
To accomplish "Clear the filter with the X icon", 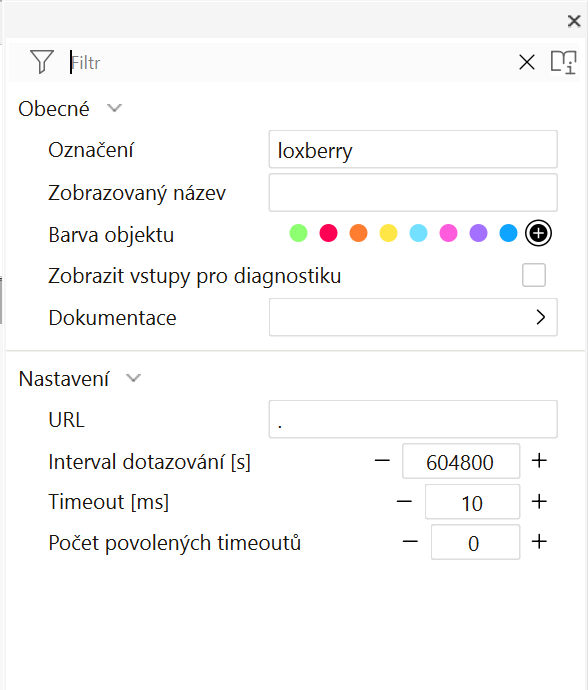I will click(527, 62).
